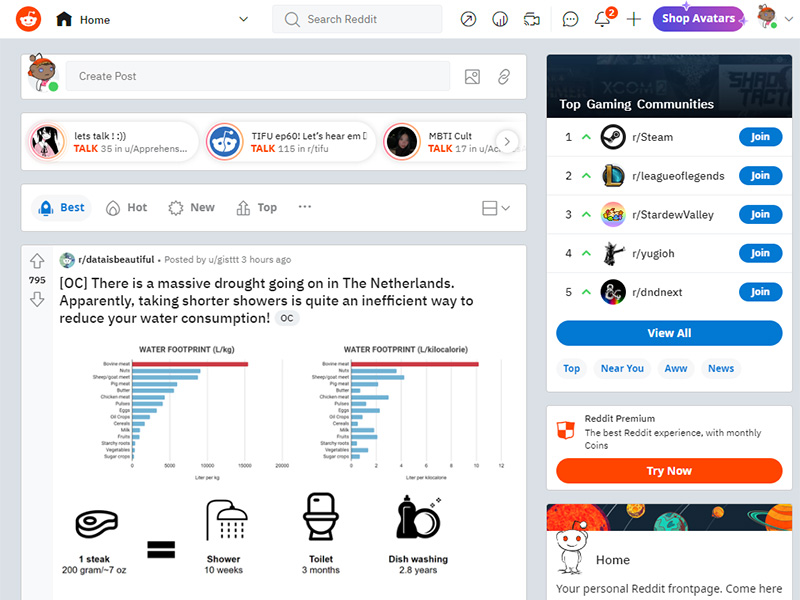This screenshot has height=600, width=800.
Task: Expand the user profile avatar menu
Action: click(773, 19)
